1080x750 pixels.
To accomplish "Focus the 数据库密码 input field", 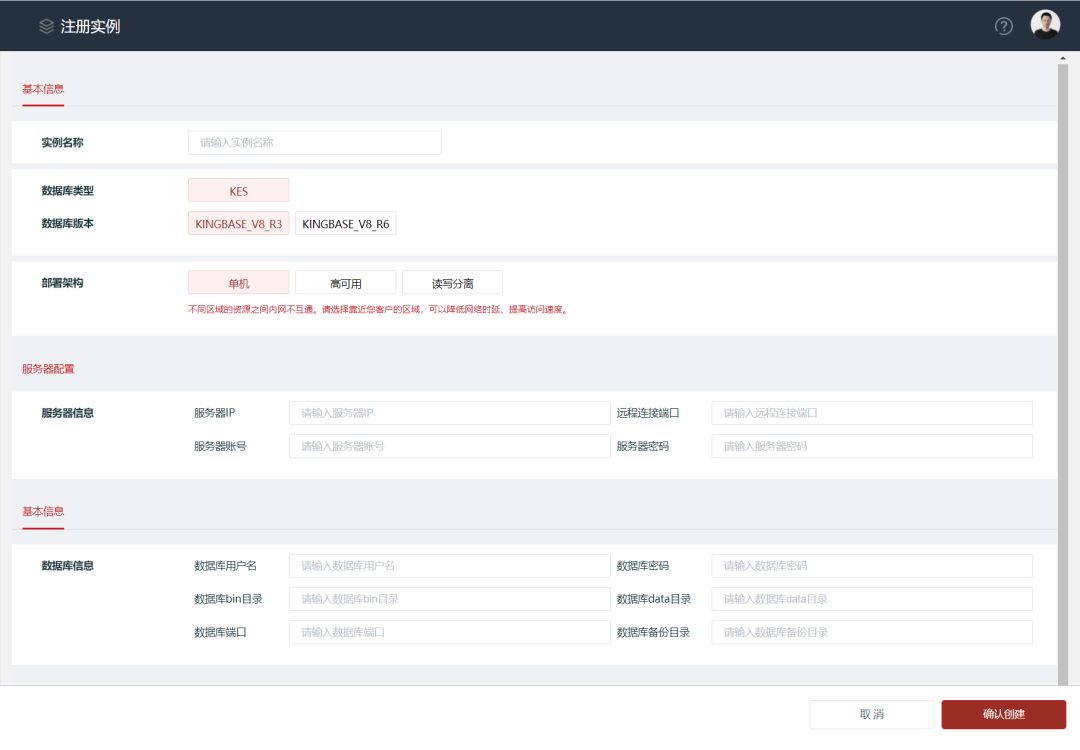I will [x=872, y=566].
